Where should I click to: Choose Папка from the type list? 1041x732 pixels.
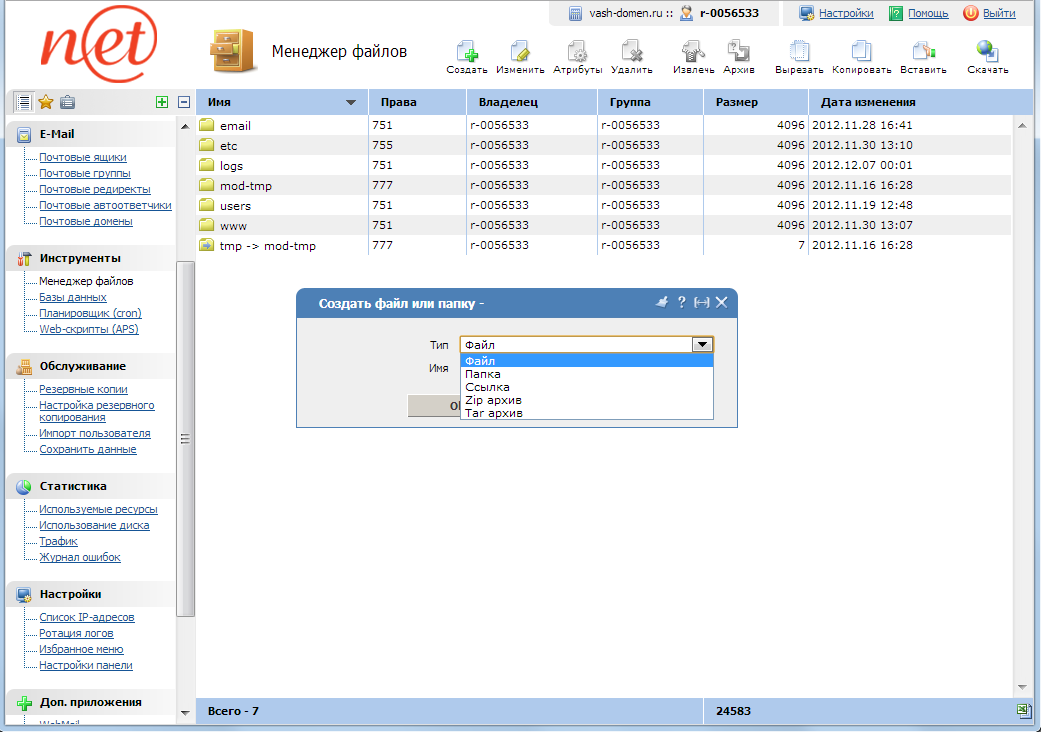click(483, 374)
